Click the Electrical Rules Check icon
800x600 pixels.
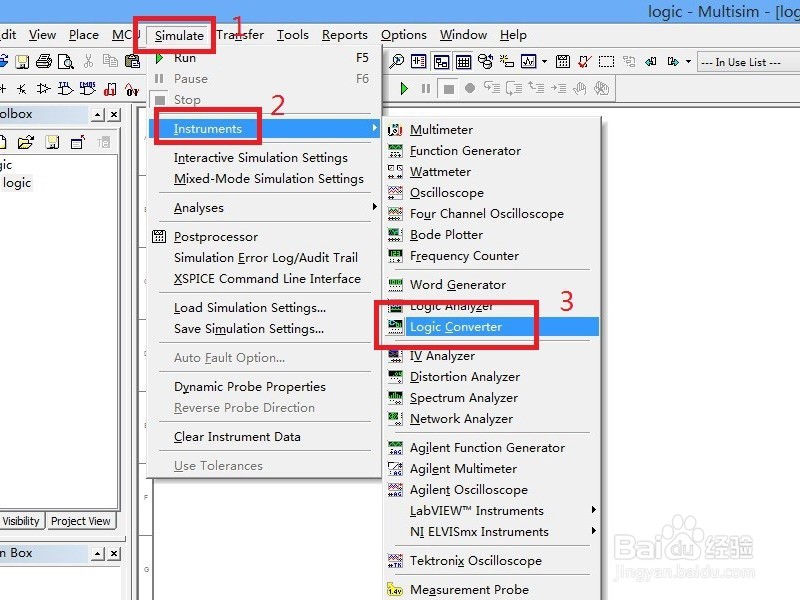tap(585, 62)
